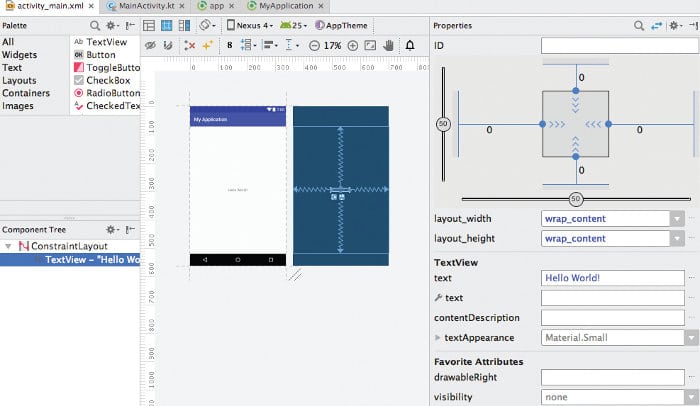The height and width of the screenshot is (406, 700).
Task: Zoom out the design canvas
Action: [314, 45]
